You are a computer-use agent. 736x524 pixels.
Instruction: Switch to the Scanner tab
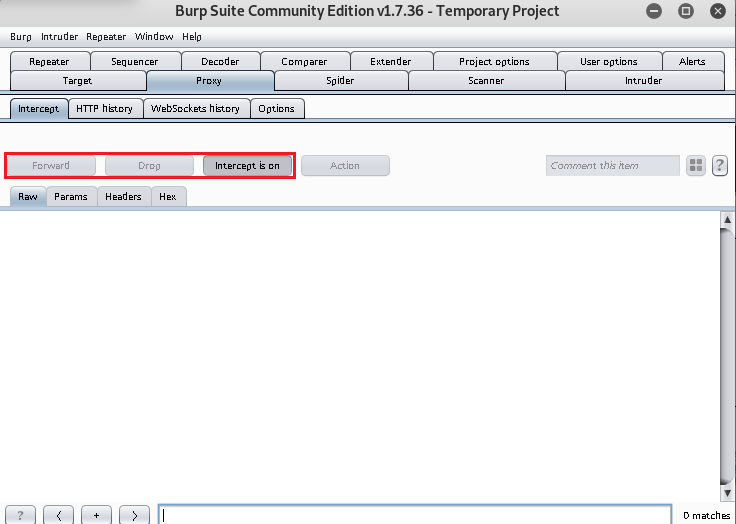(486, 81)
